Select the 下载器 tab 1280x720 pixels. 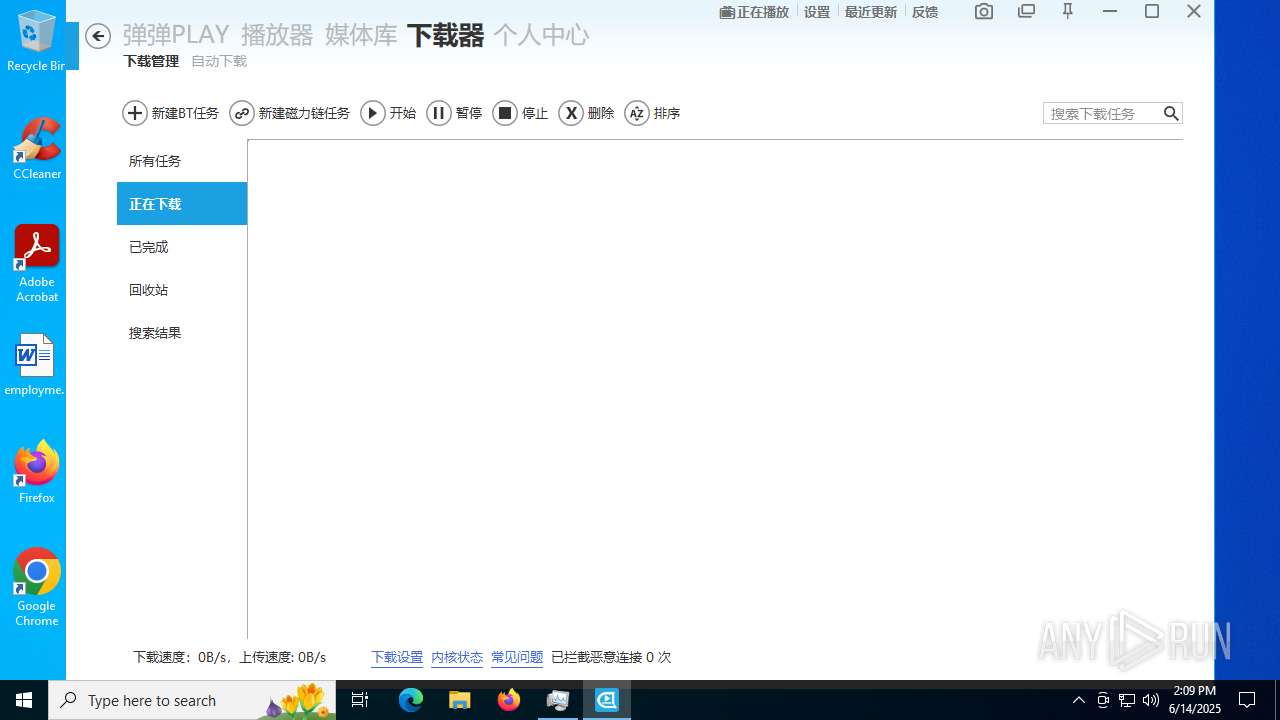[445, 35]
